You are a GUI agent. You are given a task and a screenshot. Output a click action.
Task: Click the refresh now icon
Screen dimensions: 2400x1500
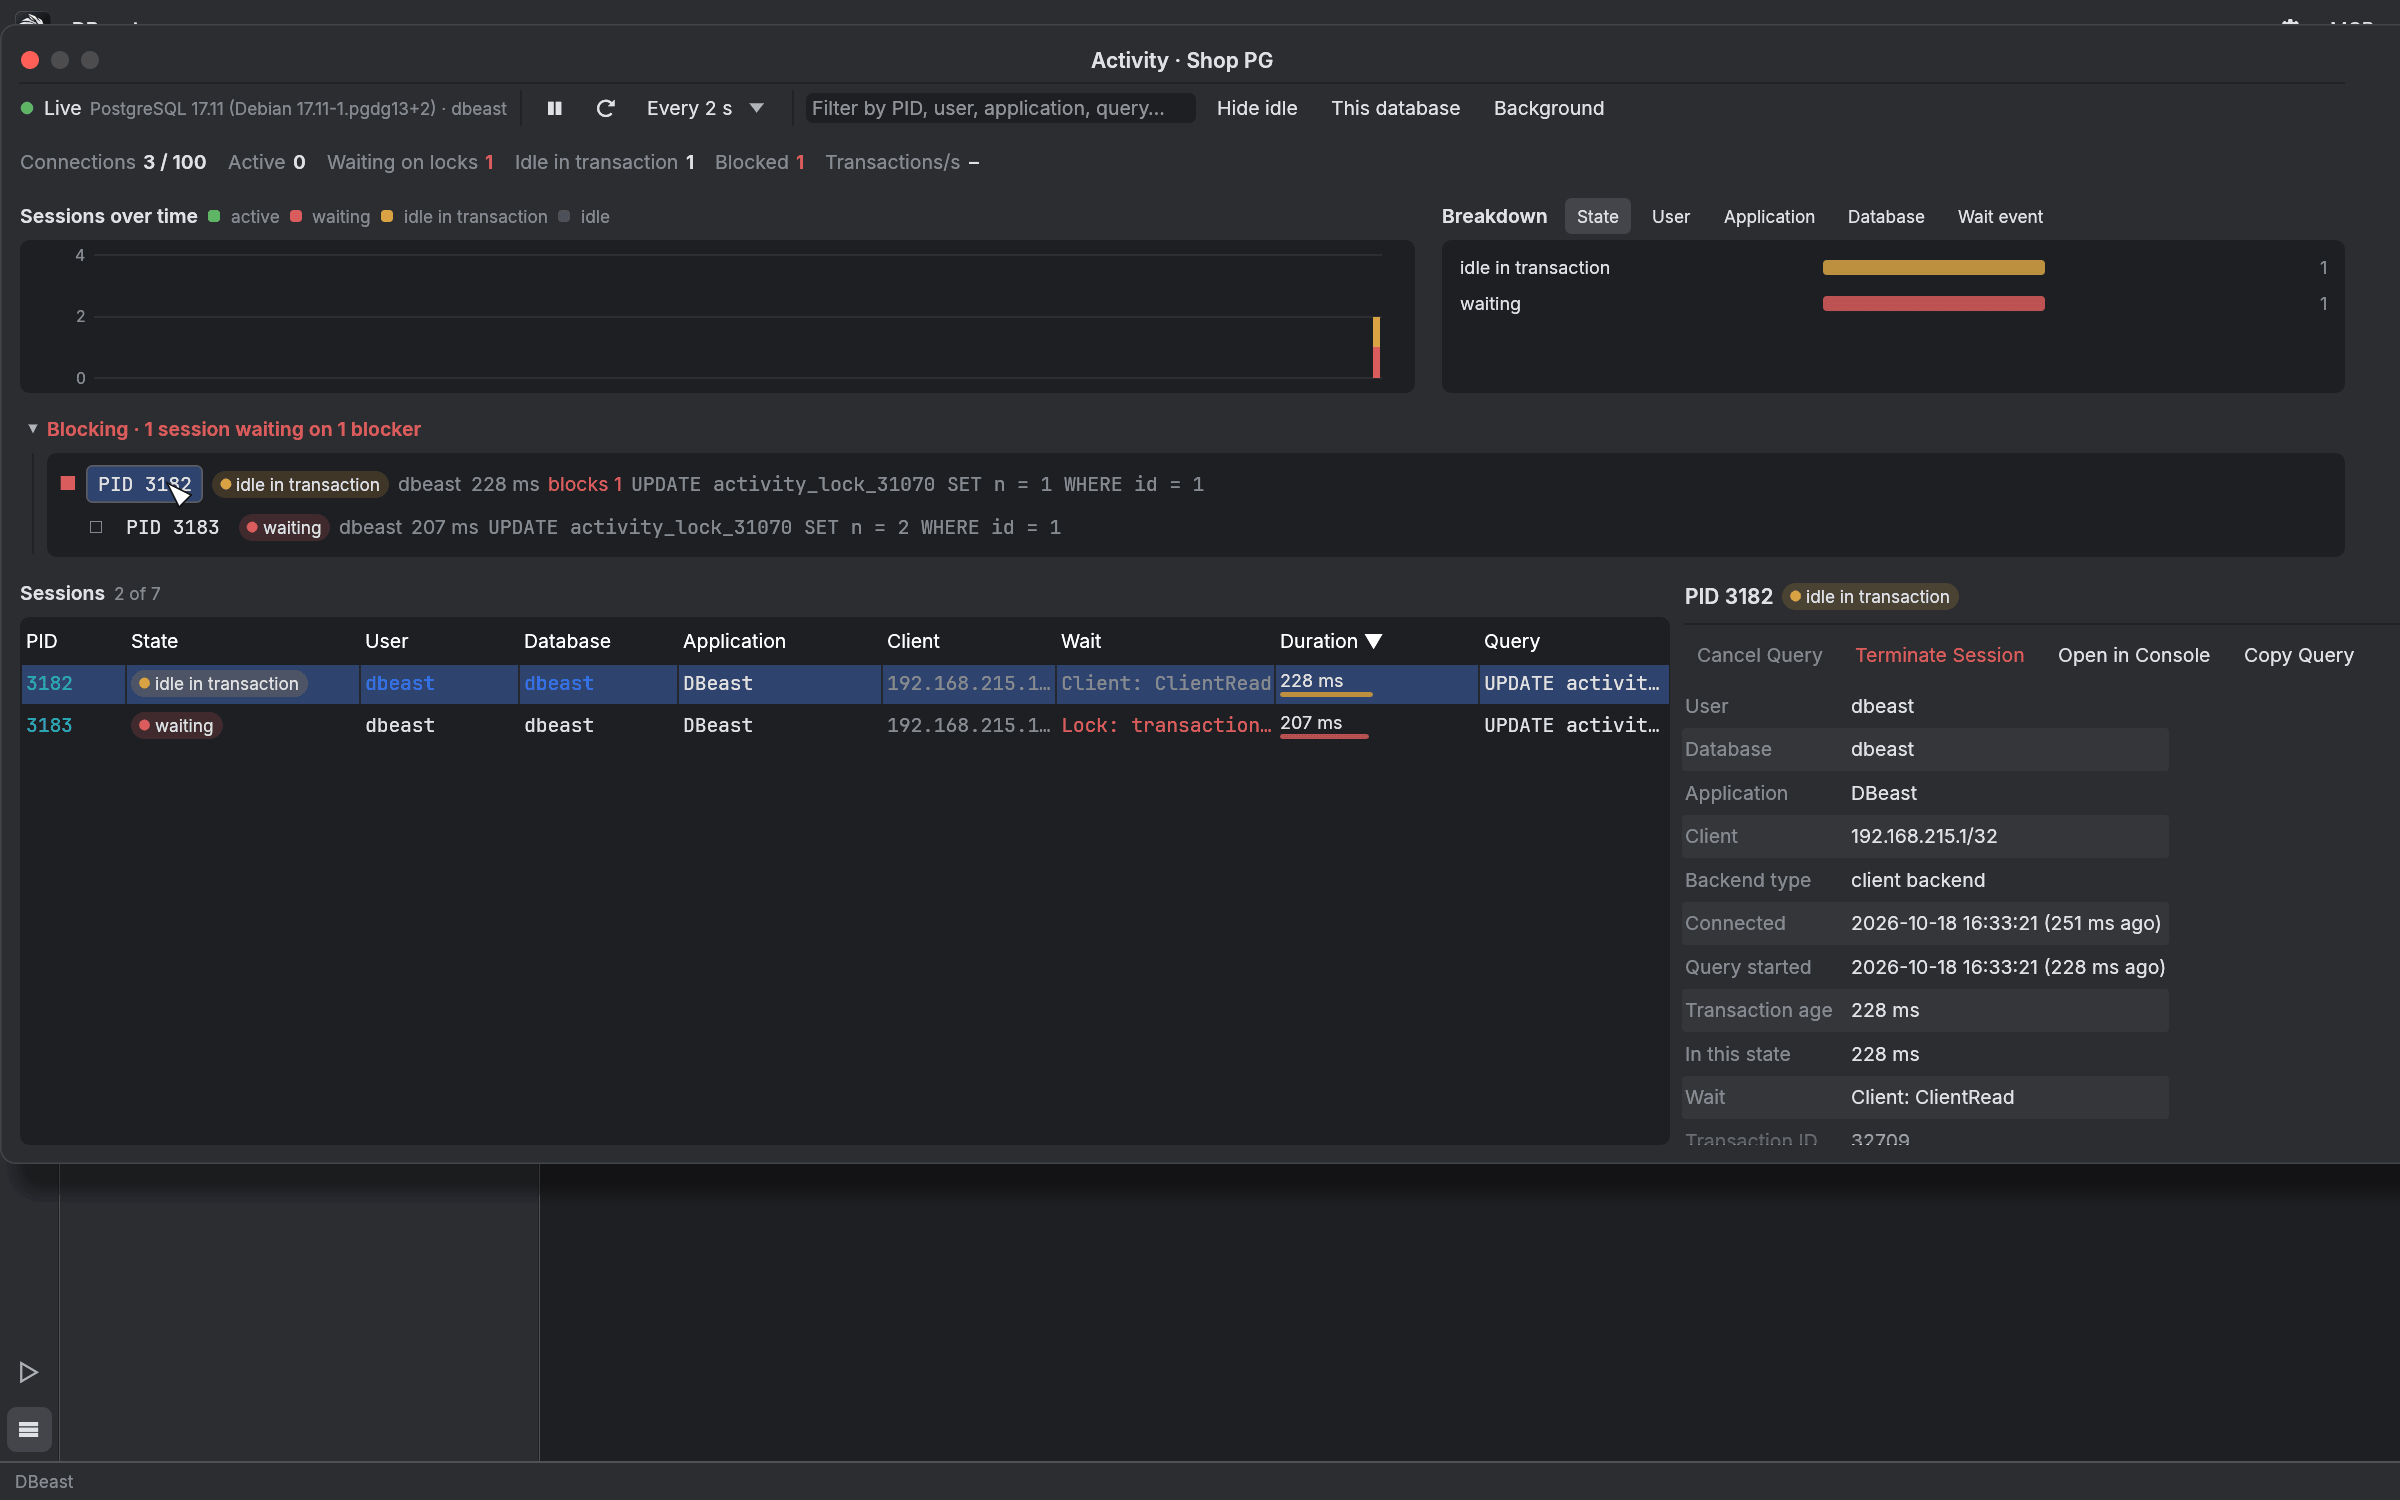coord(605,108)
